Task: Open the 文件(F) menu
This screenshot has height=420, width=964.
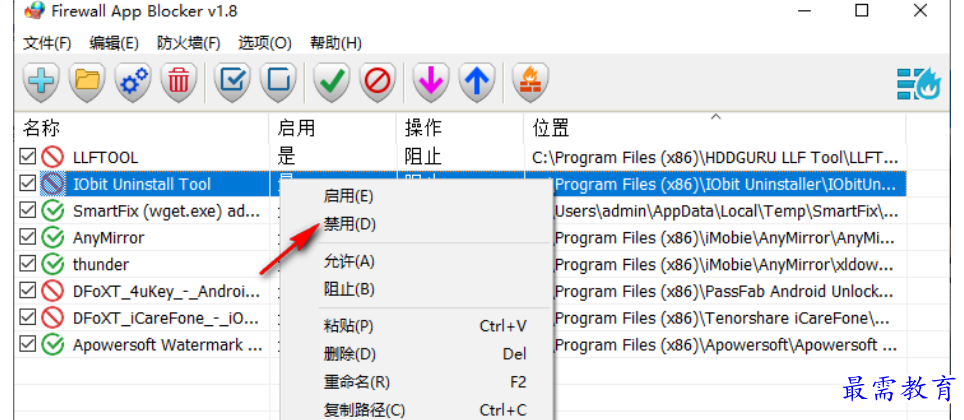Action: [x=47, y=43]
